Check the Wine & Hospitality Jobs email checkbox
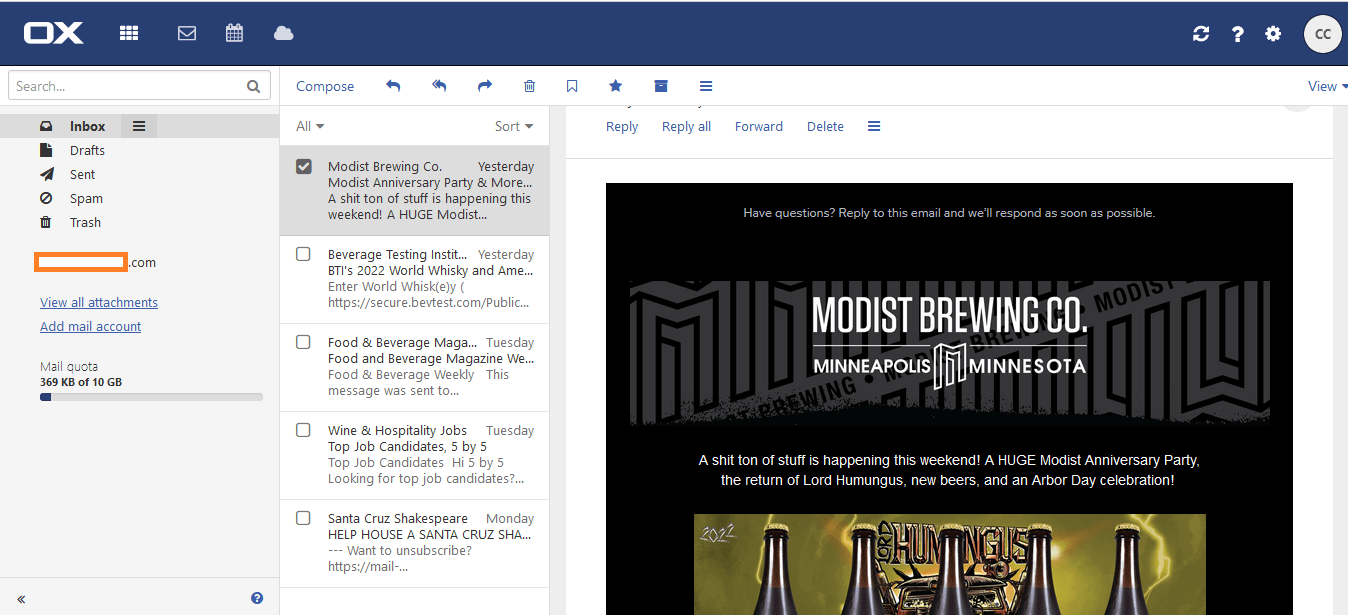Viewport: 1348px width, 615px height. [x=304, y=430]
